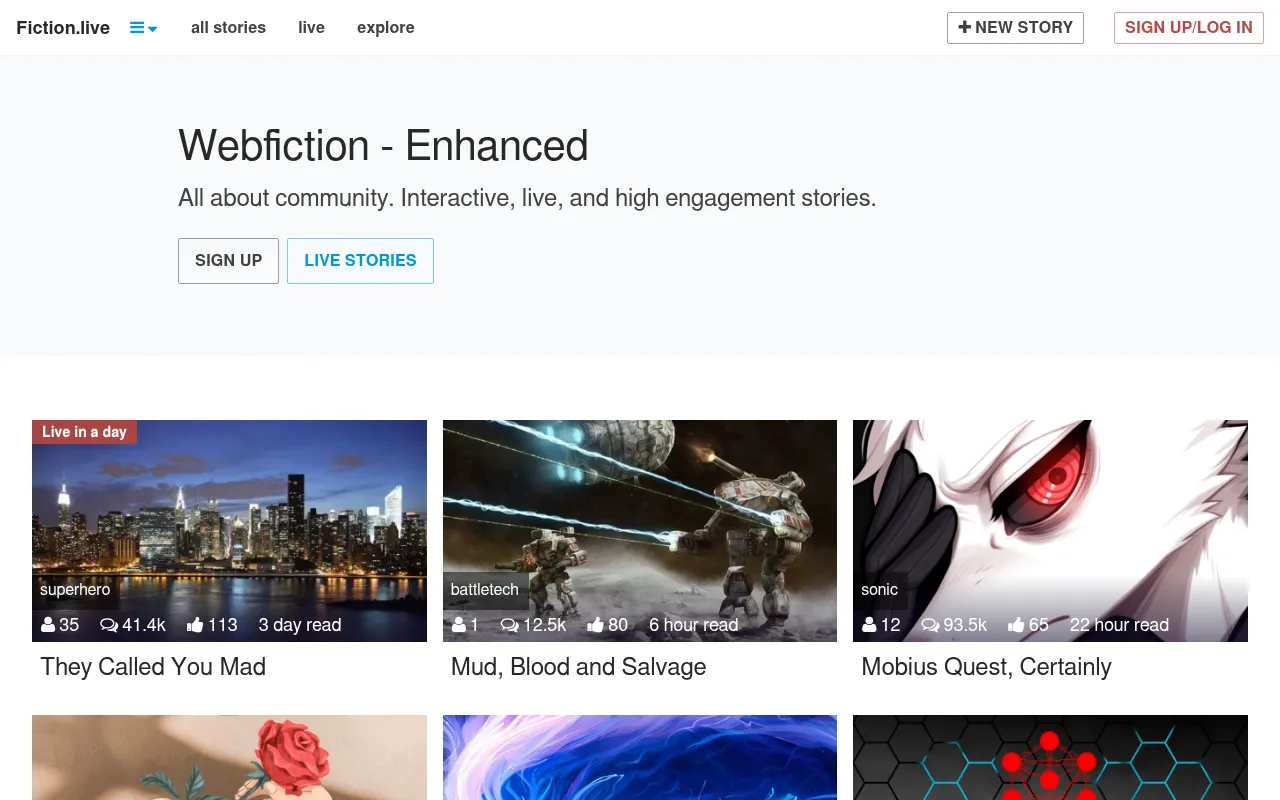
Task: Click the 6 hour read text
Action: 694,625
